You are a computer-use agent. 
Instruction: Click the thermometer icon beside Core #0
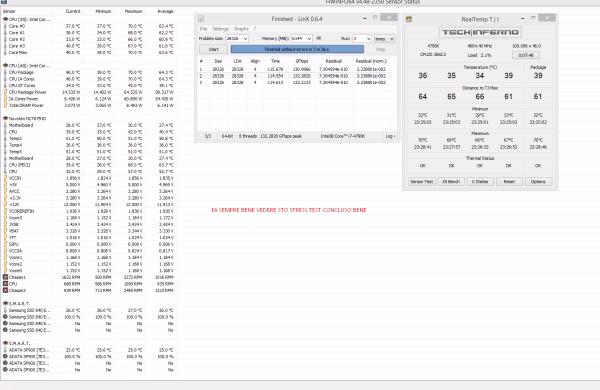[x=5, y=26]
